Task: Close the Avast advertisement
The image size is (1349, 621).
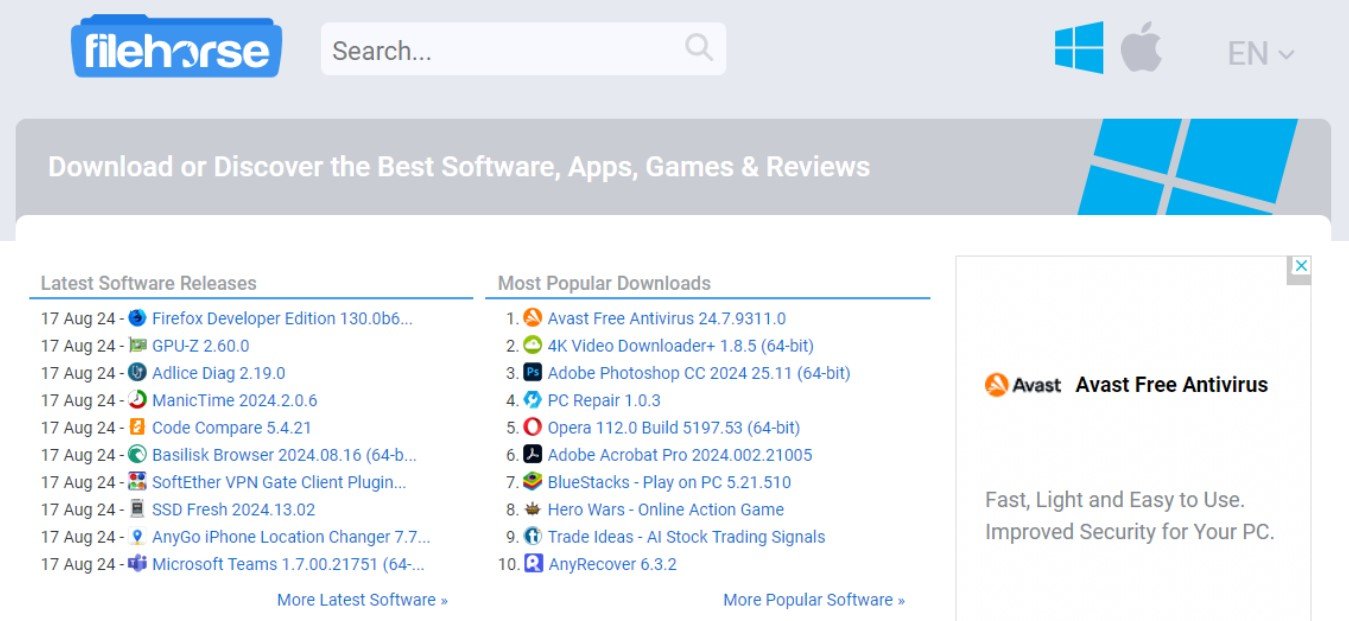Action: [x=1300, y=266]
